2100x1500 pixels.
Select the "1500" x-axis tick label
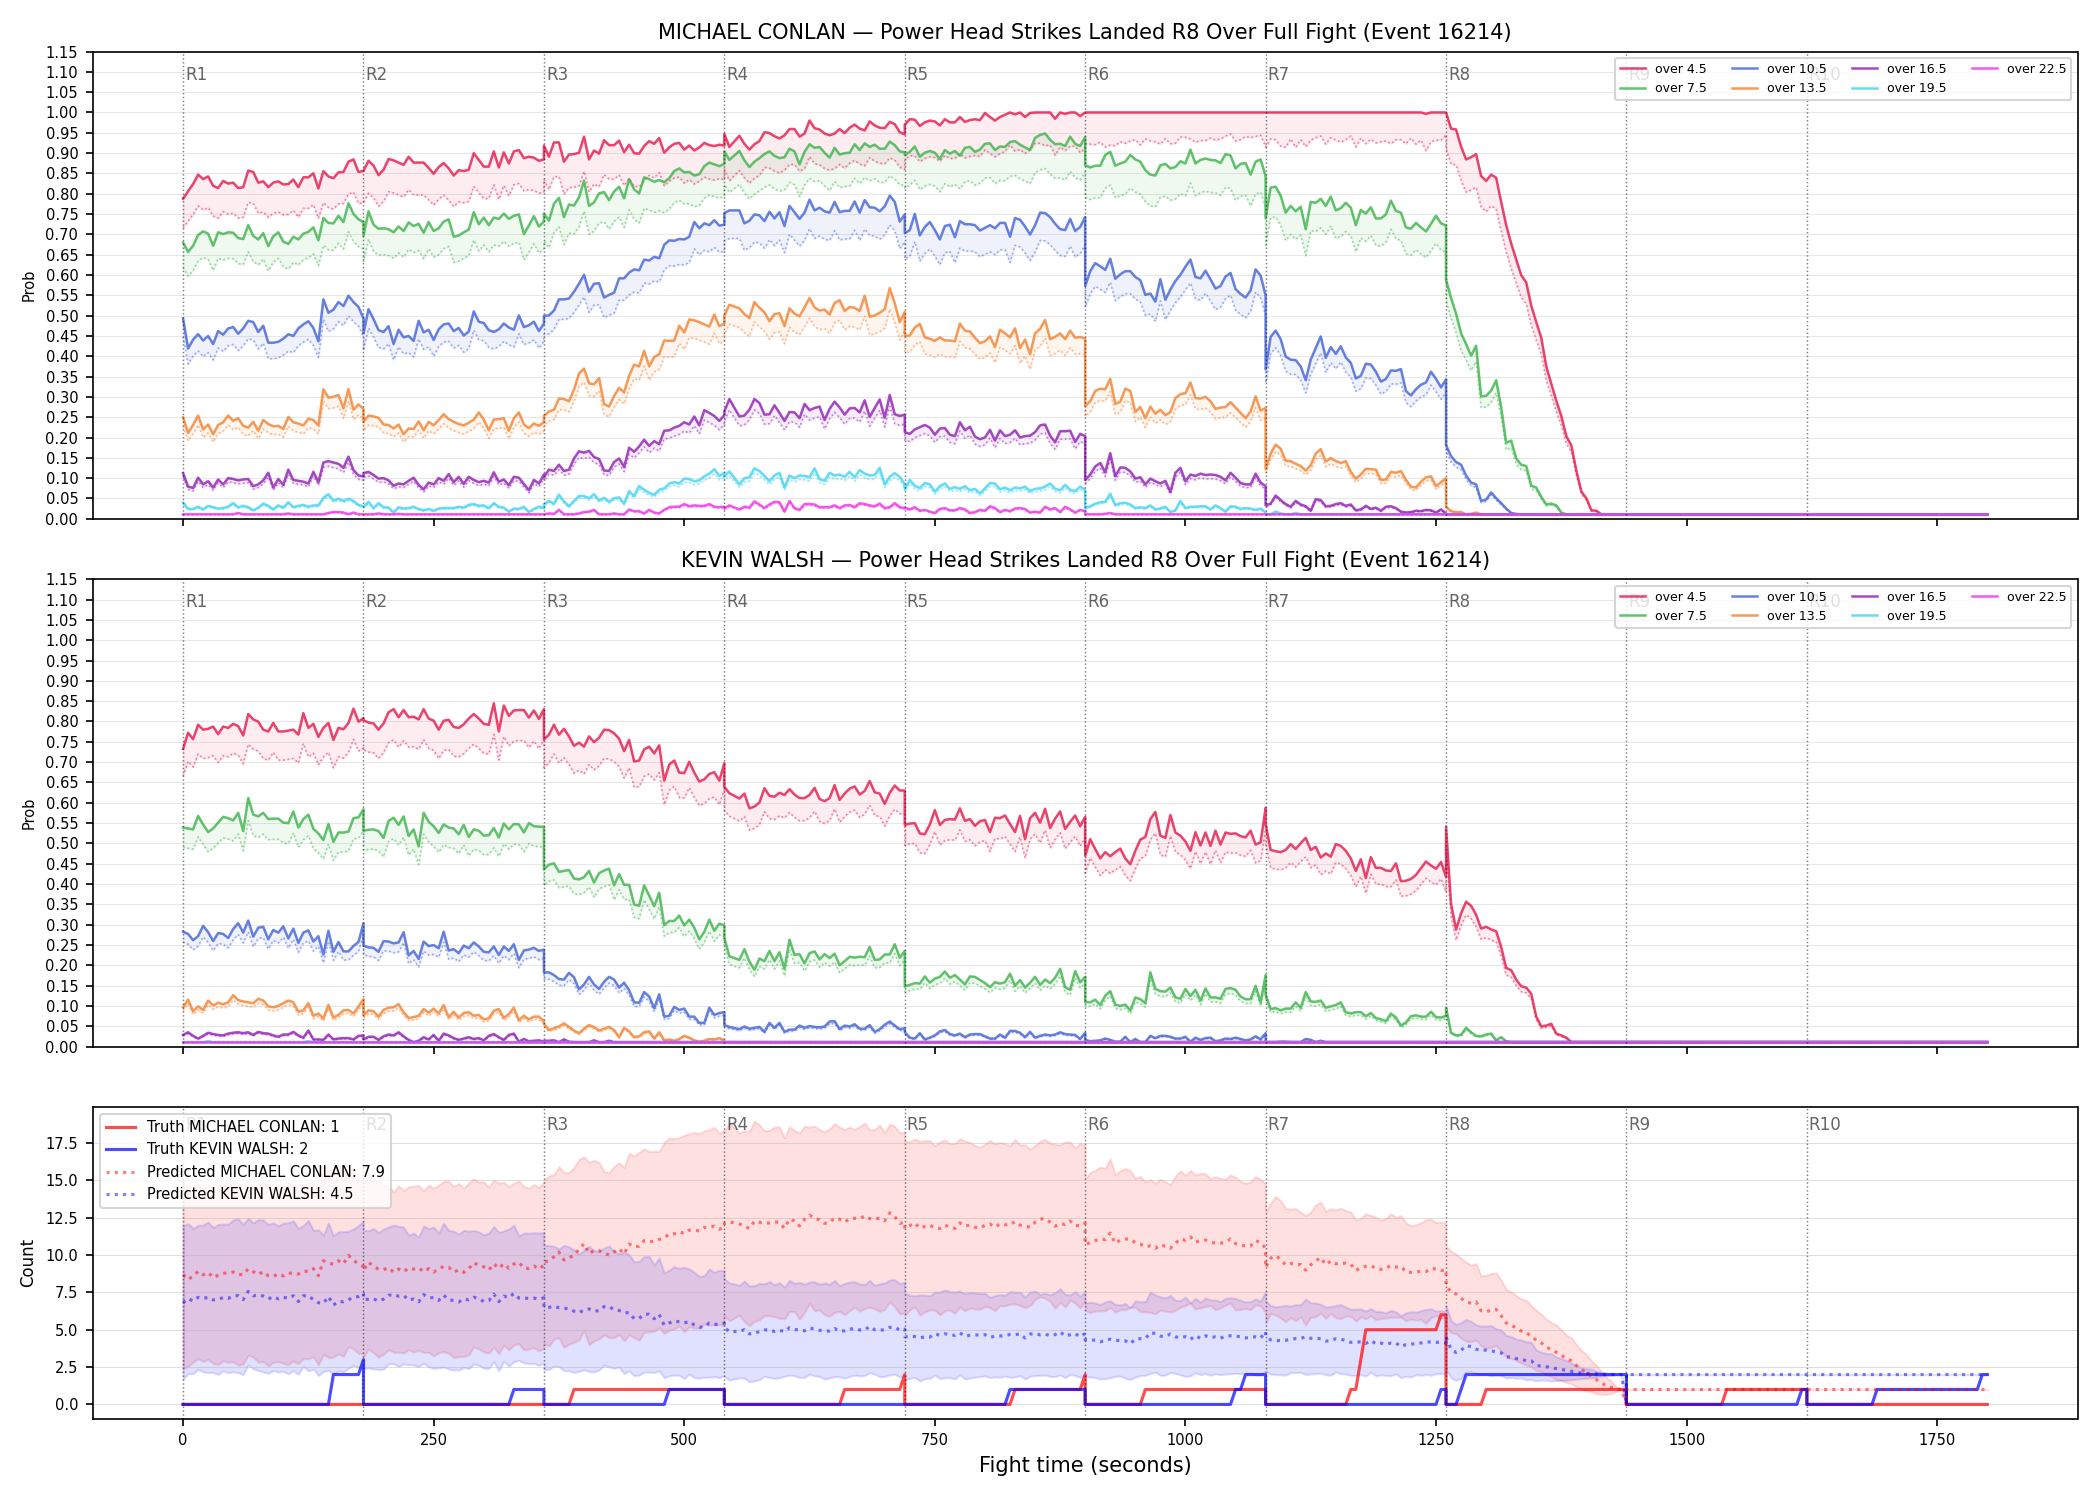[1687, 1440]
